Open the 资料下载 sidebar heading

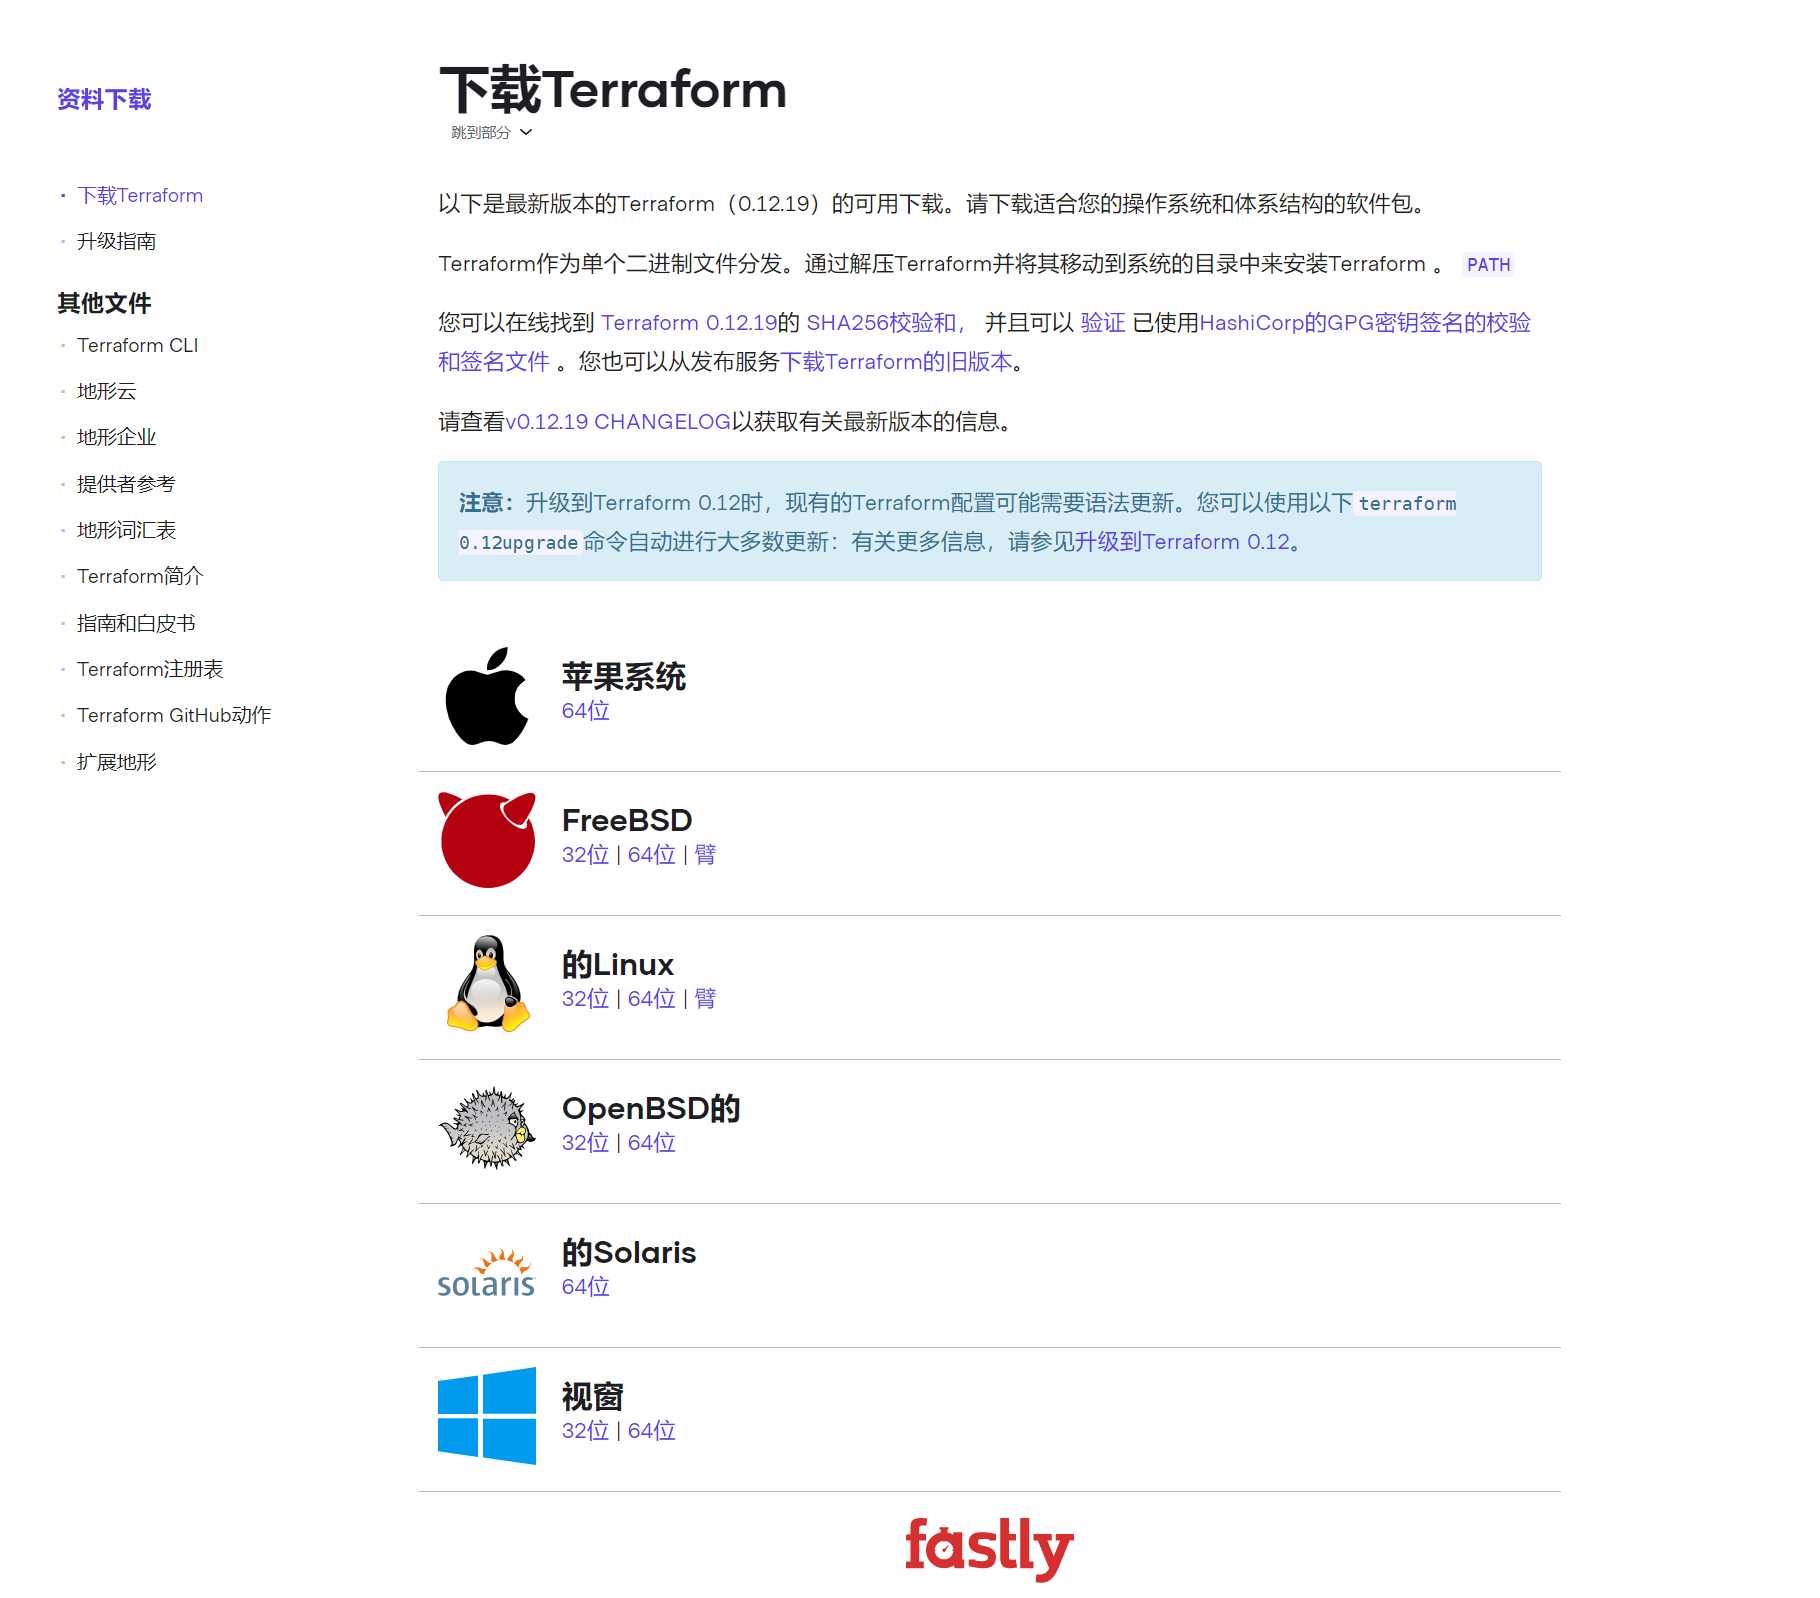tap(104, 99)
